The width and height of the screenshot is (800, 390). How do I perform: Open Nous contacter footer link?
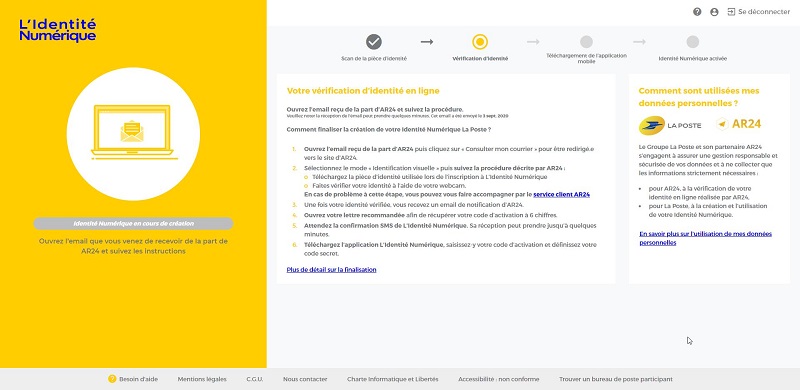tap(305, 379)
